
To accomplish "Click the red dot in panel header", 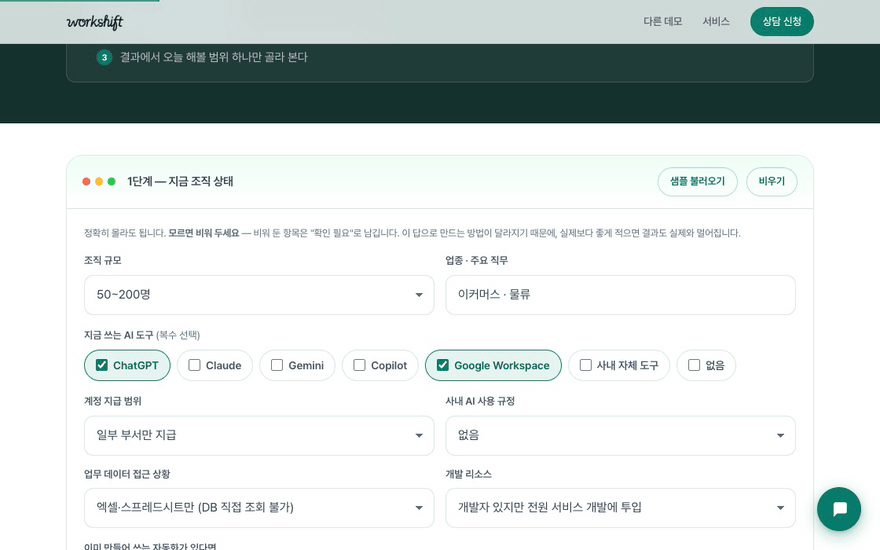I will click(x=86, y=181).
